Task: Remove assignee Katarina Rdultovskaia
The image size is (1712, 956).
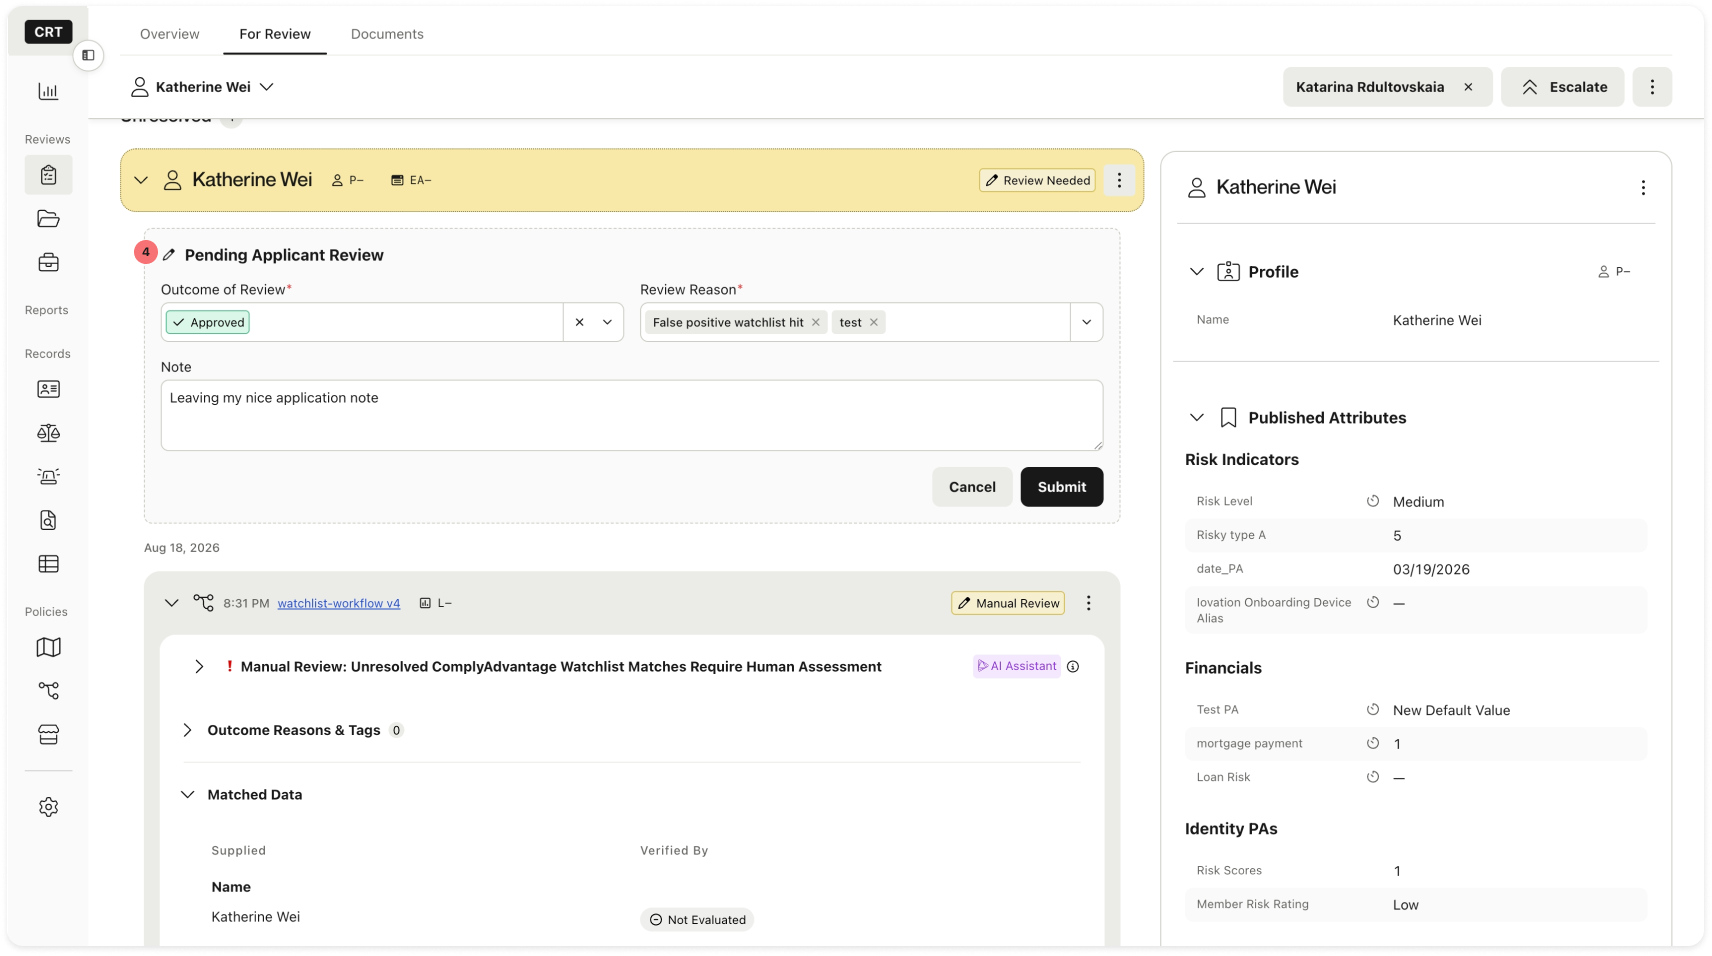Action: click(1468, 87)
